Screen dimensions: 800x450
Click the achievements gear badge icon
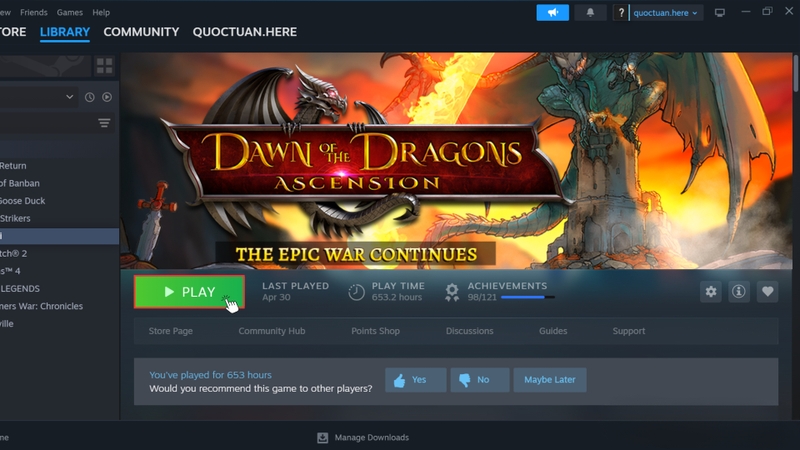click(452, 292)
